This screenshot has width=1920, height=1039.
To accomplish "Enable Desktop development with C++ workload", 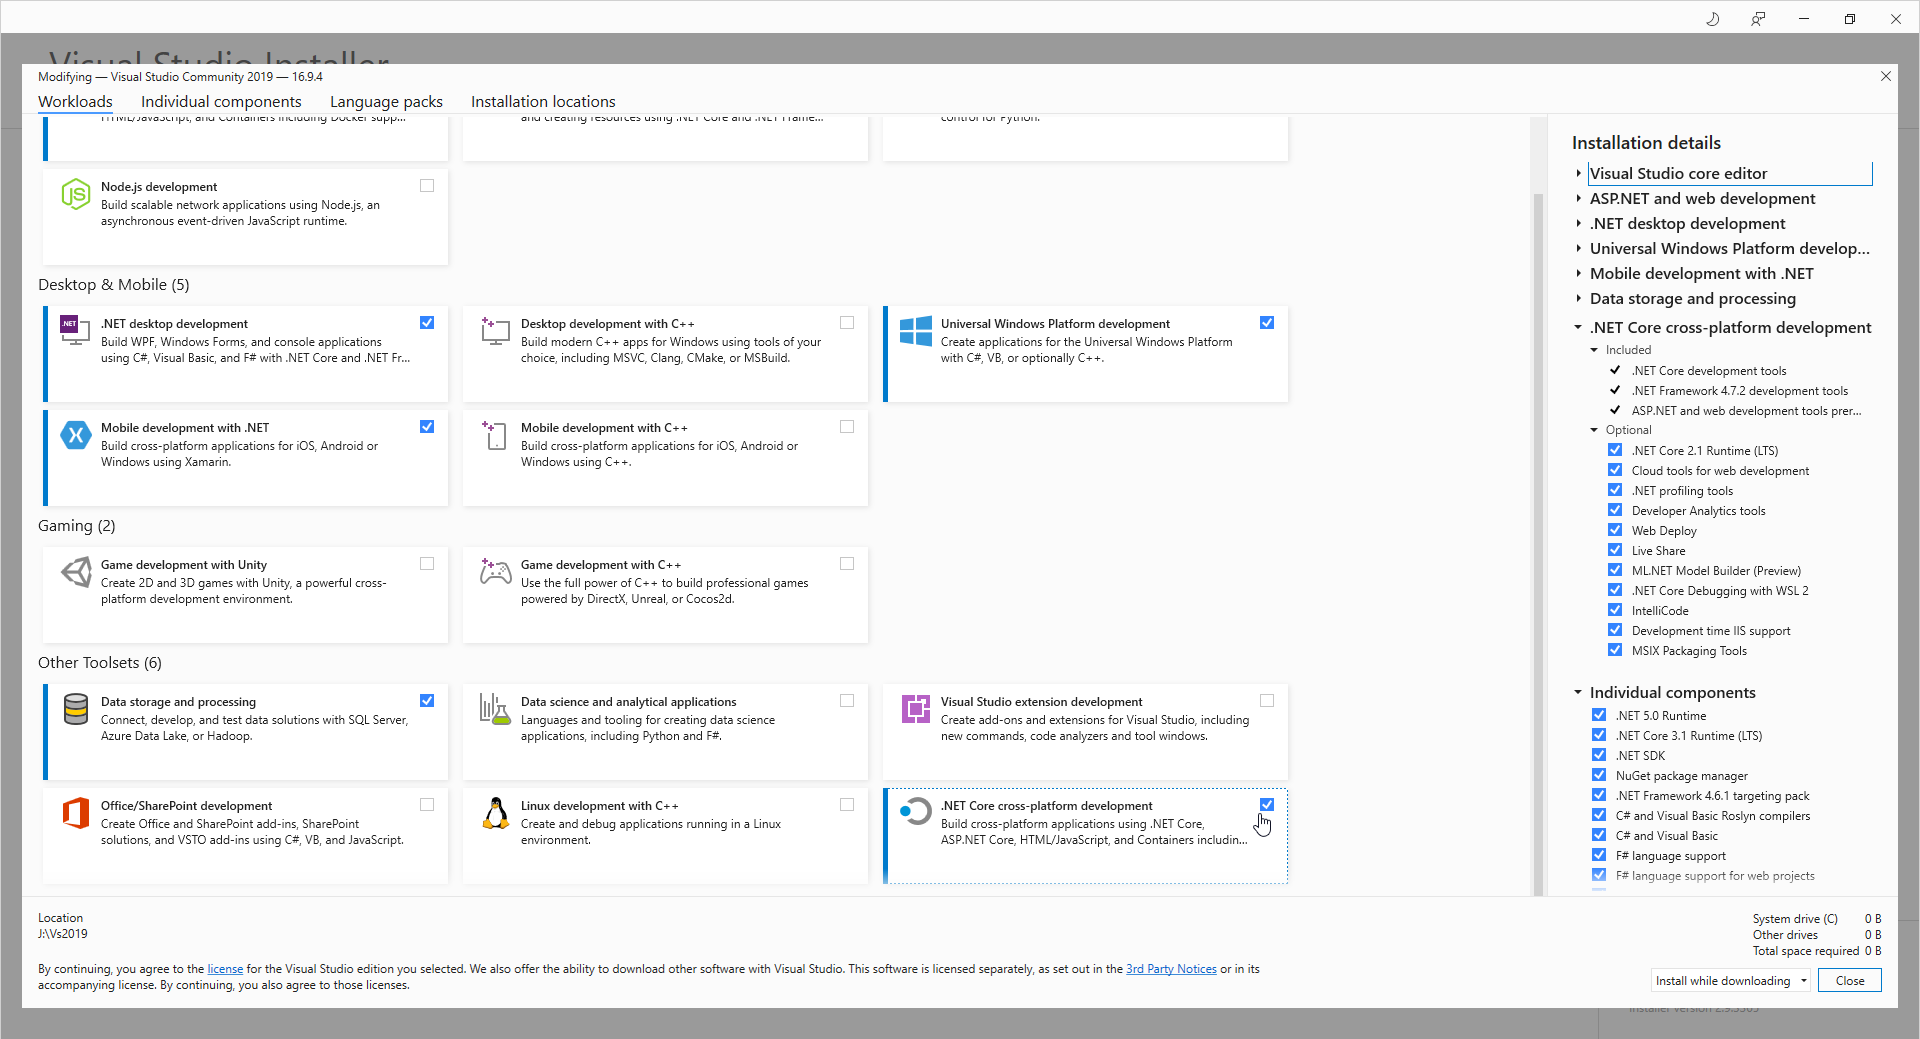I will pyautogui.click(x=847, y=323).
